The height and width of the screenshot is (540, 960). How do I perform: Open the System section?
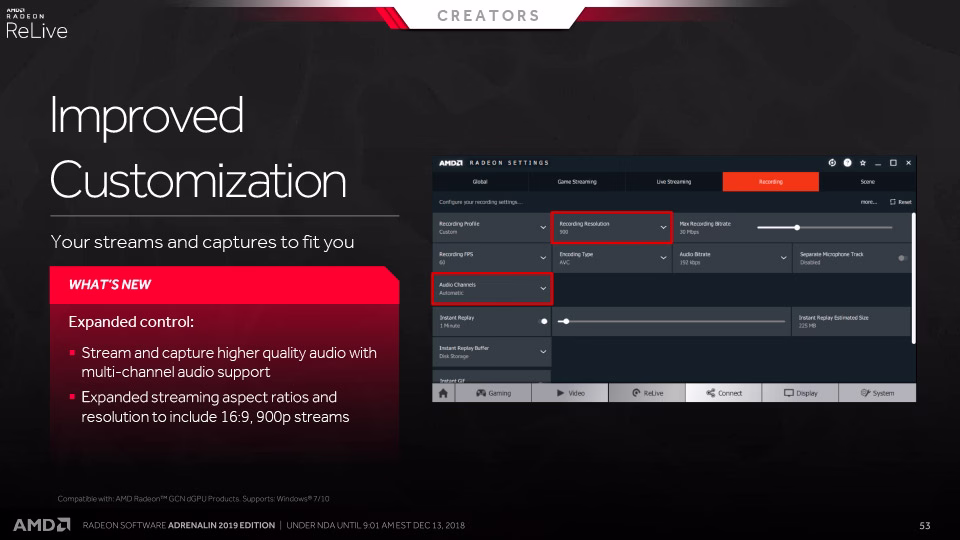[x=877, y=393]
